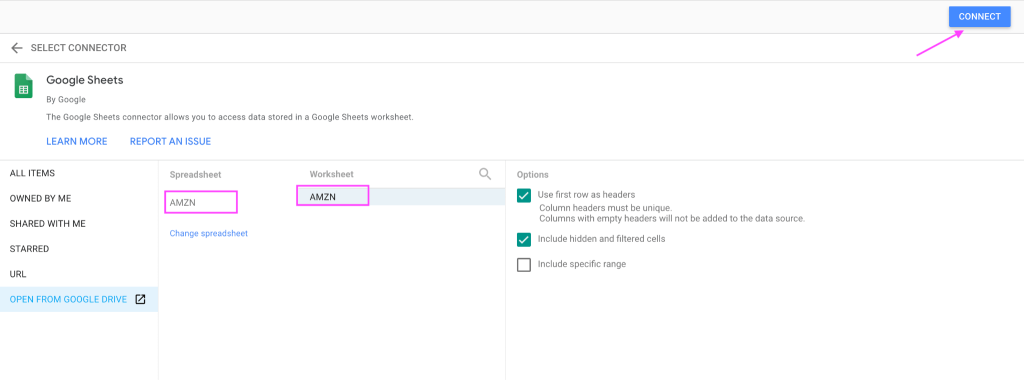
Task: Click the CONNECT button
Action: (x=979, y=17)
